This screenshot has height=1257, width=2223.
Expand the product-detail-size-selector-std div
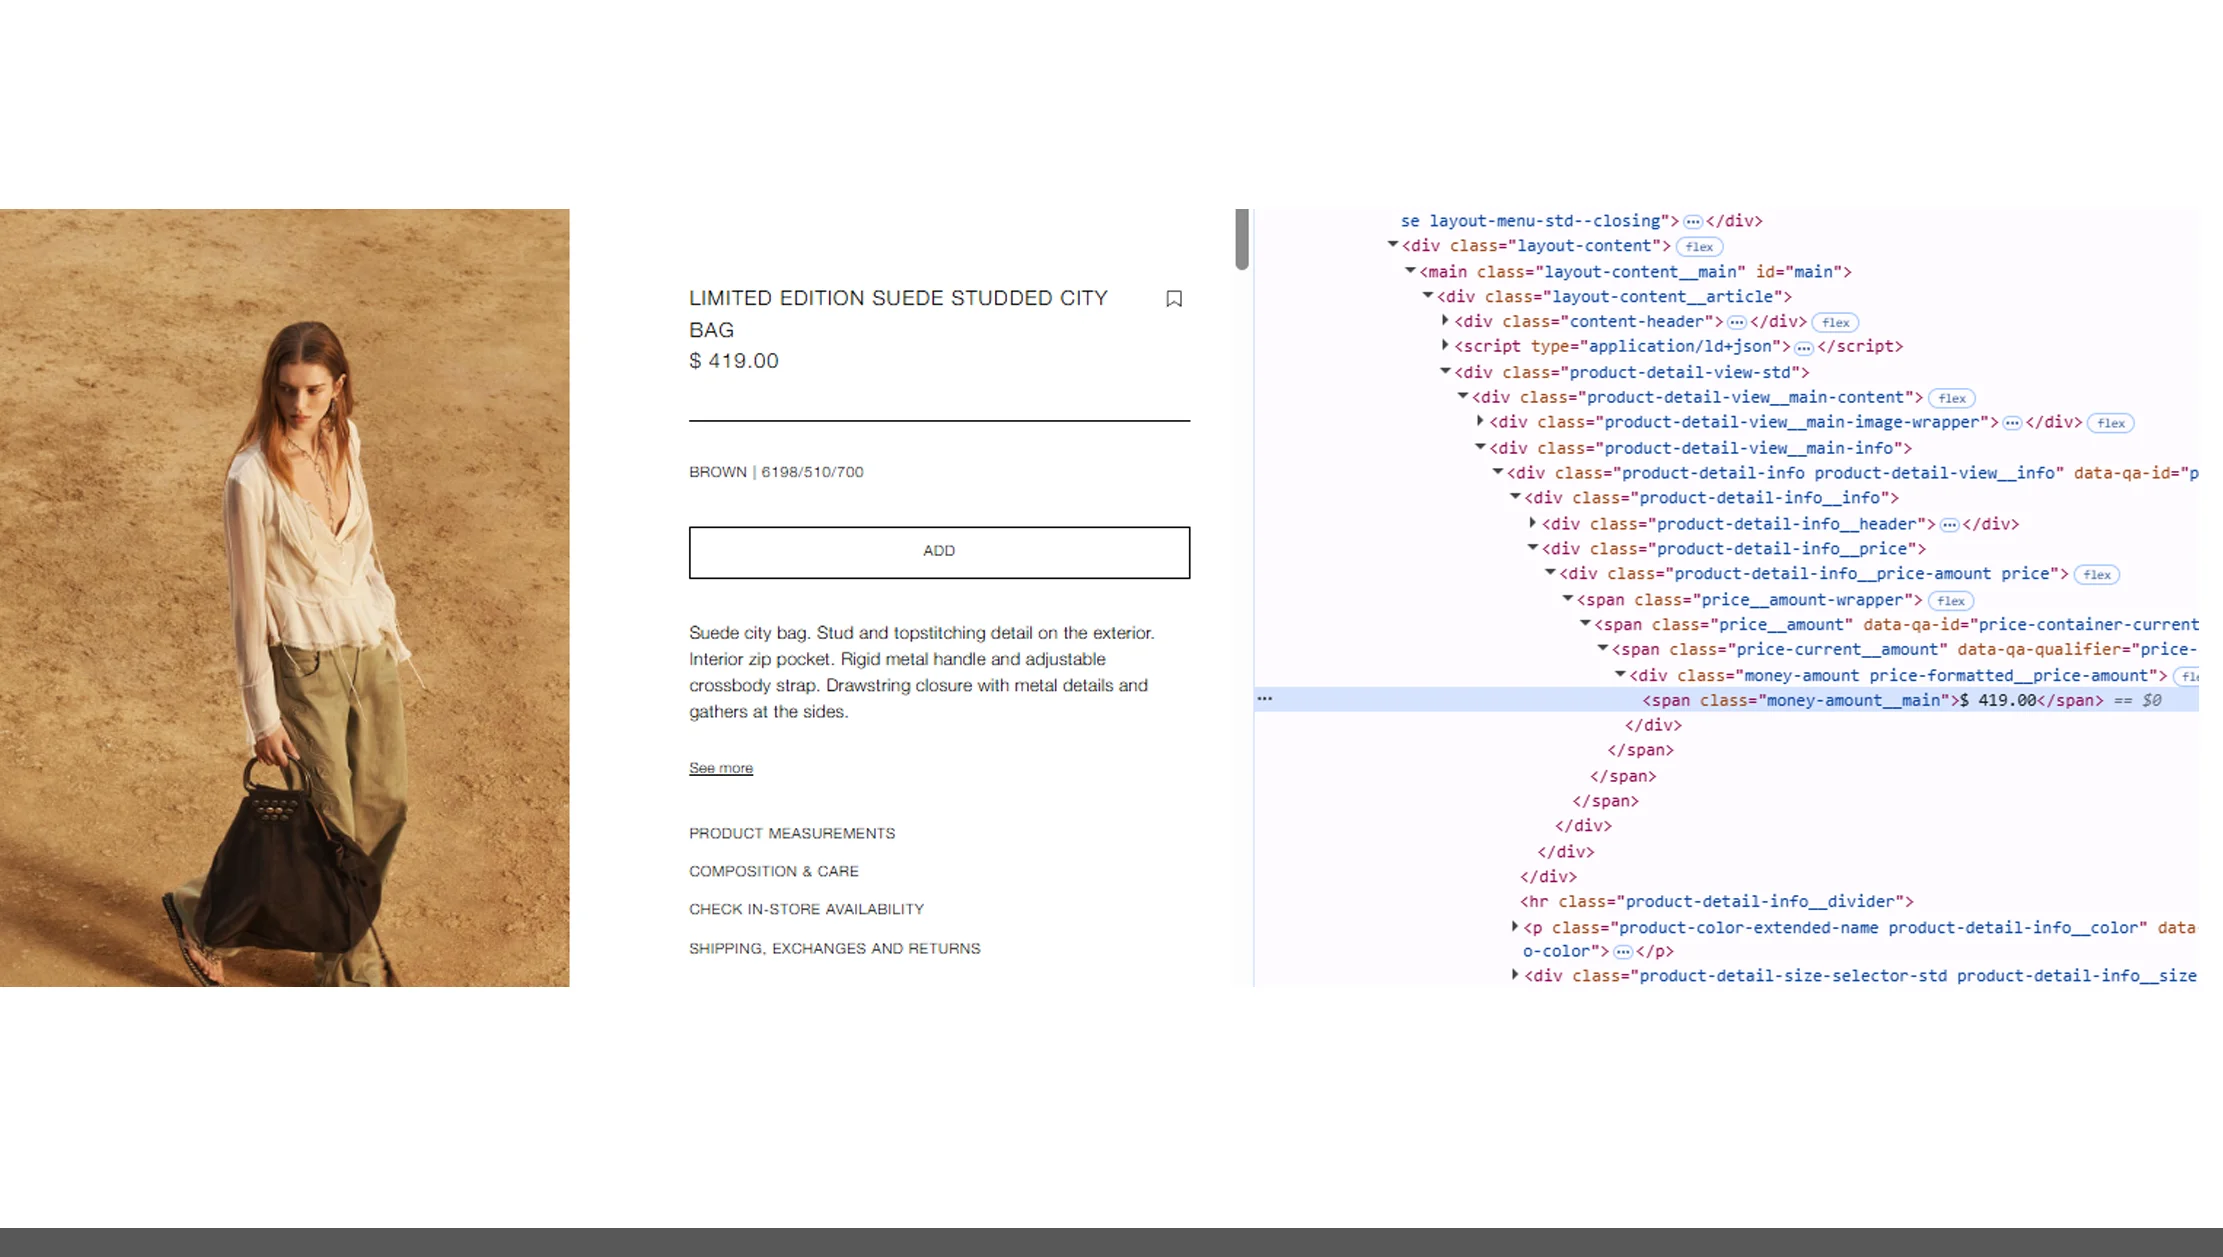[x=1515, y=975]
